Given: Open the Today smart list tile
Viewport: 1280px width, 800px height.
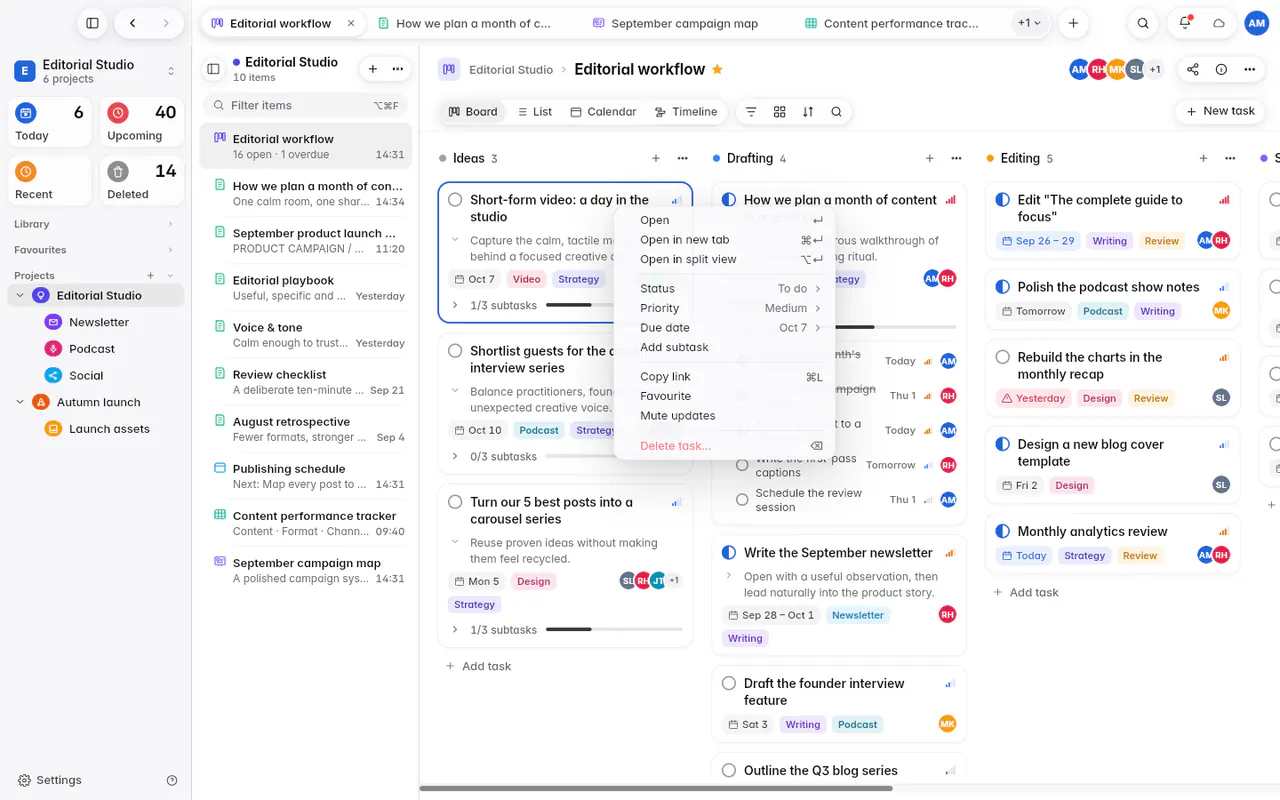Looking at the screenshot, I should [x=50, y=123].
